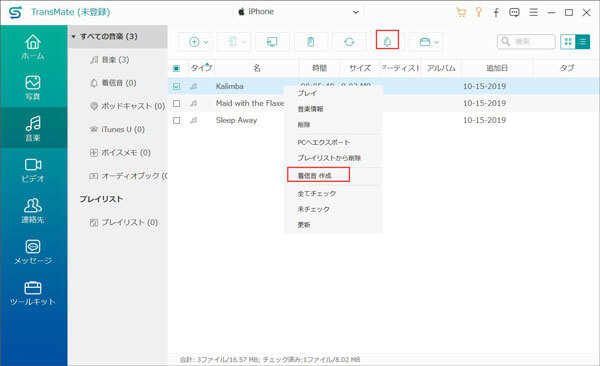Switch to list view
The image size is (600, 366).
pyautogui.click(x=582, y=42)
